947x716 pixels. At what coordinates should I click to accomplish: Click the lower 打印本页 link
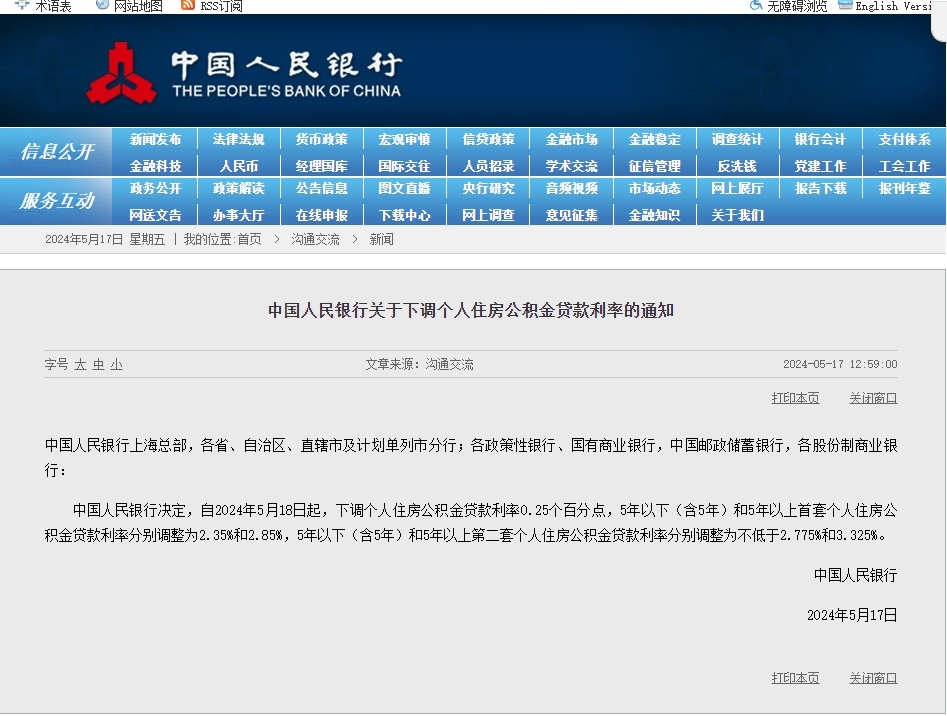point(795,679)
